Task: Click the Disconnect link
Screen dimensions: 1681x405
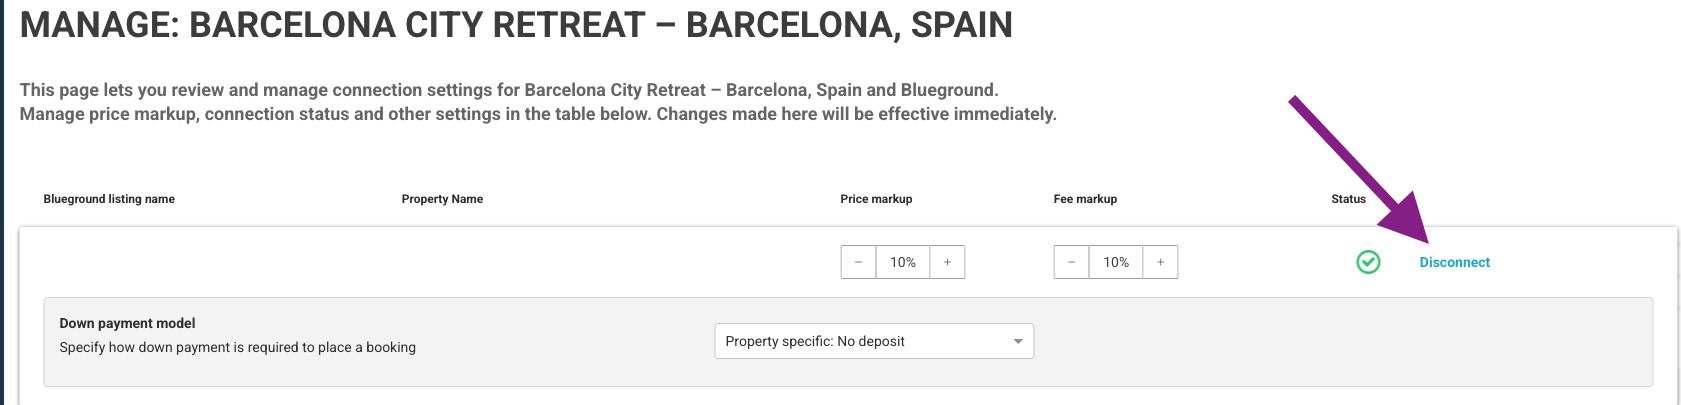Action: [1454, 262]
